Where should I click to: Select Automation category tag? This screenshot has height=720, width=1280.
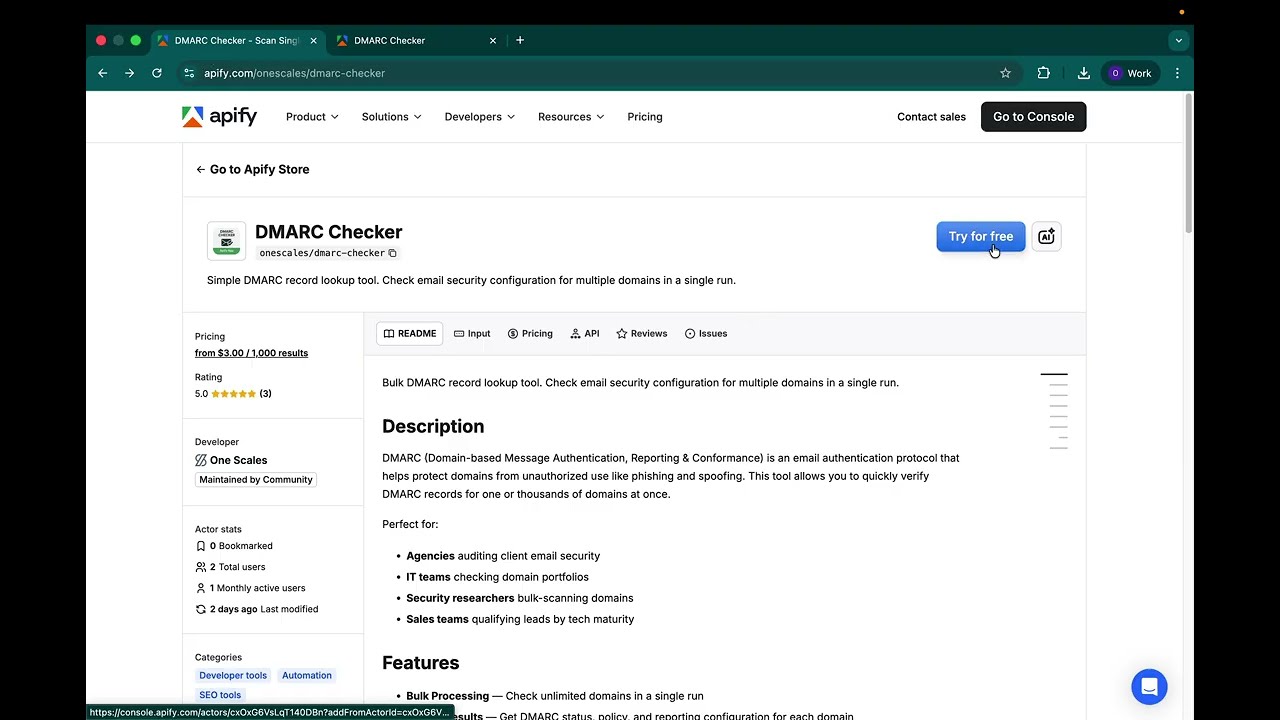(x=307, y=676)
